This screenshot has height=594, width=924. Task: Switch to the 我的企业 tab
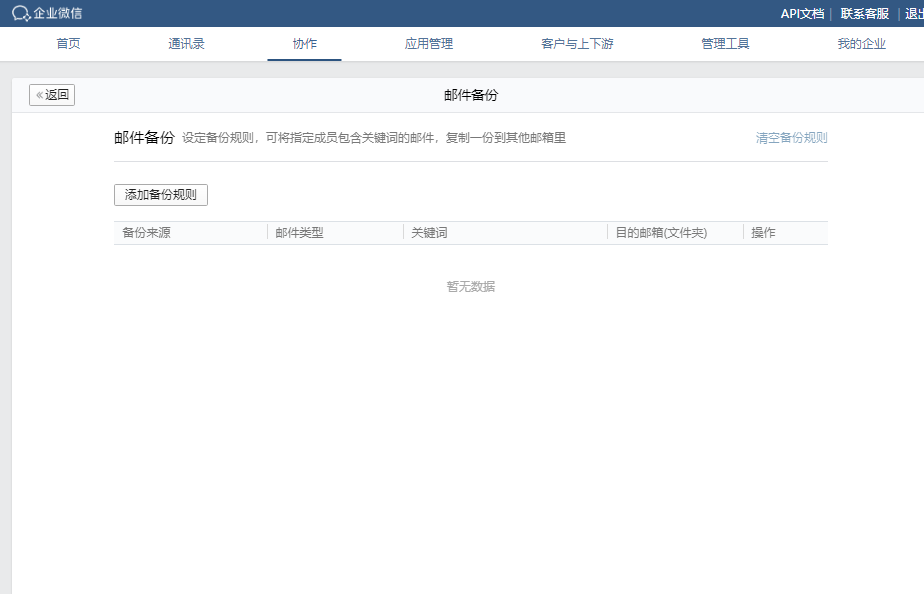tap(861, 44)
